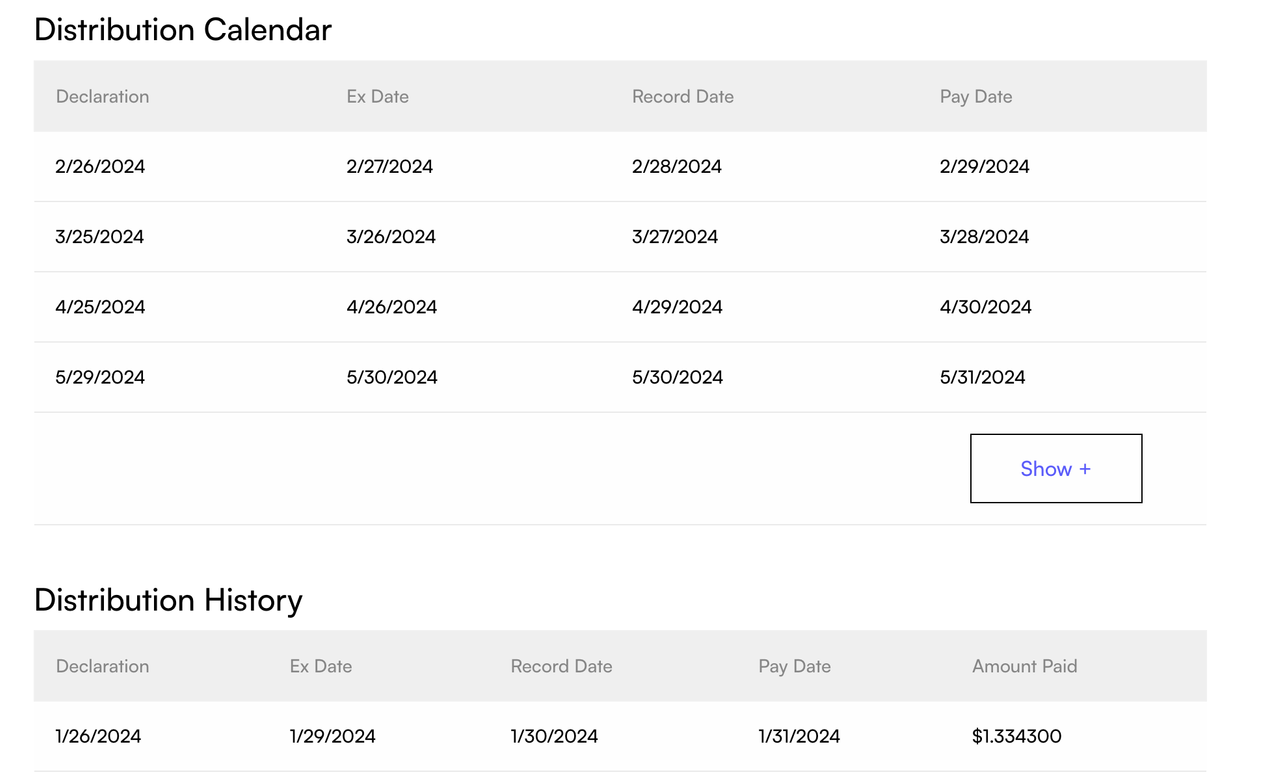Click the 4/29/2024 record date entry
This screenshot has width=1280, height=779.
tap(677, 307)
